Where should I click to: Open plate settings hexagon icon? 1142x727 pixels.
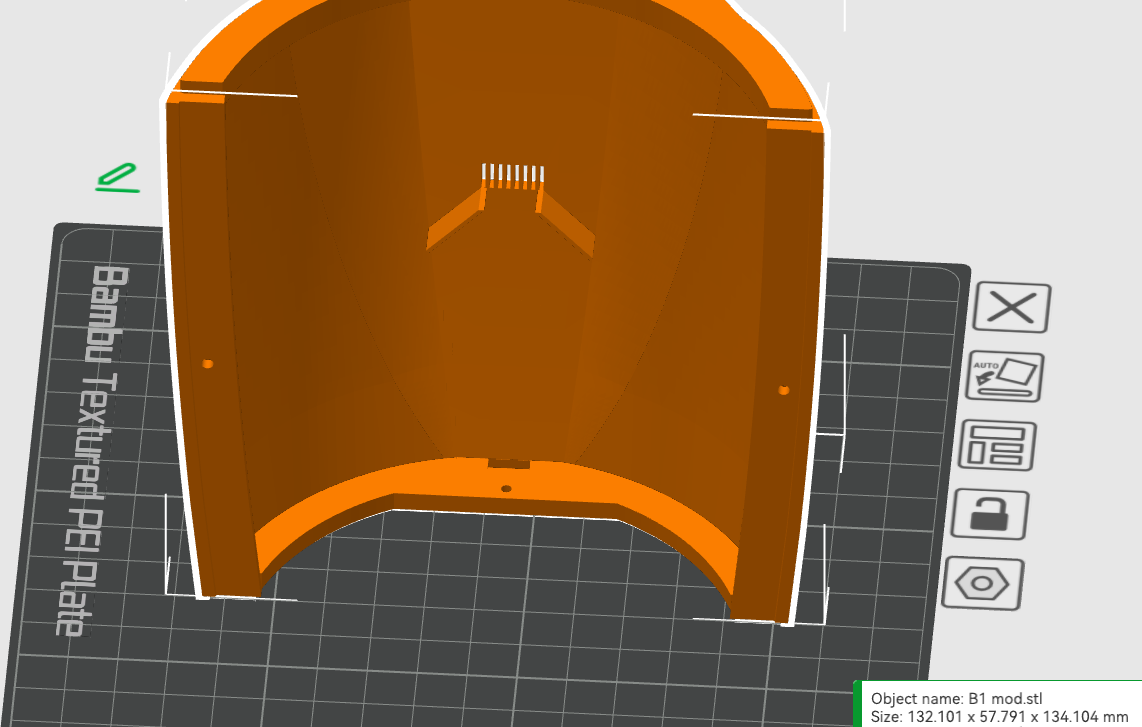coord(983,583)
